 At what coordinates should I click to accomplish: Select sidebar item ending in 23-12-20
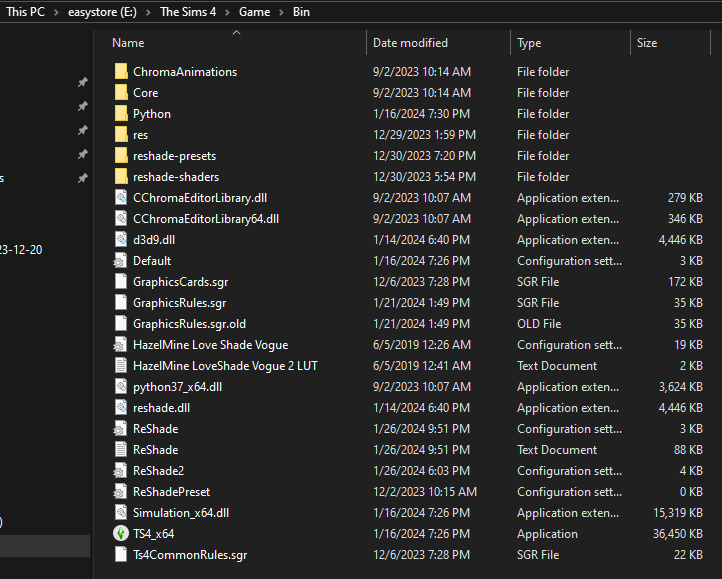point(21,250)
